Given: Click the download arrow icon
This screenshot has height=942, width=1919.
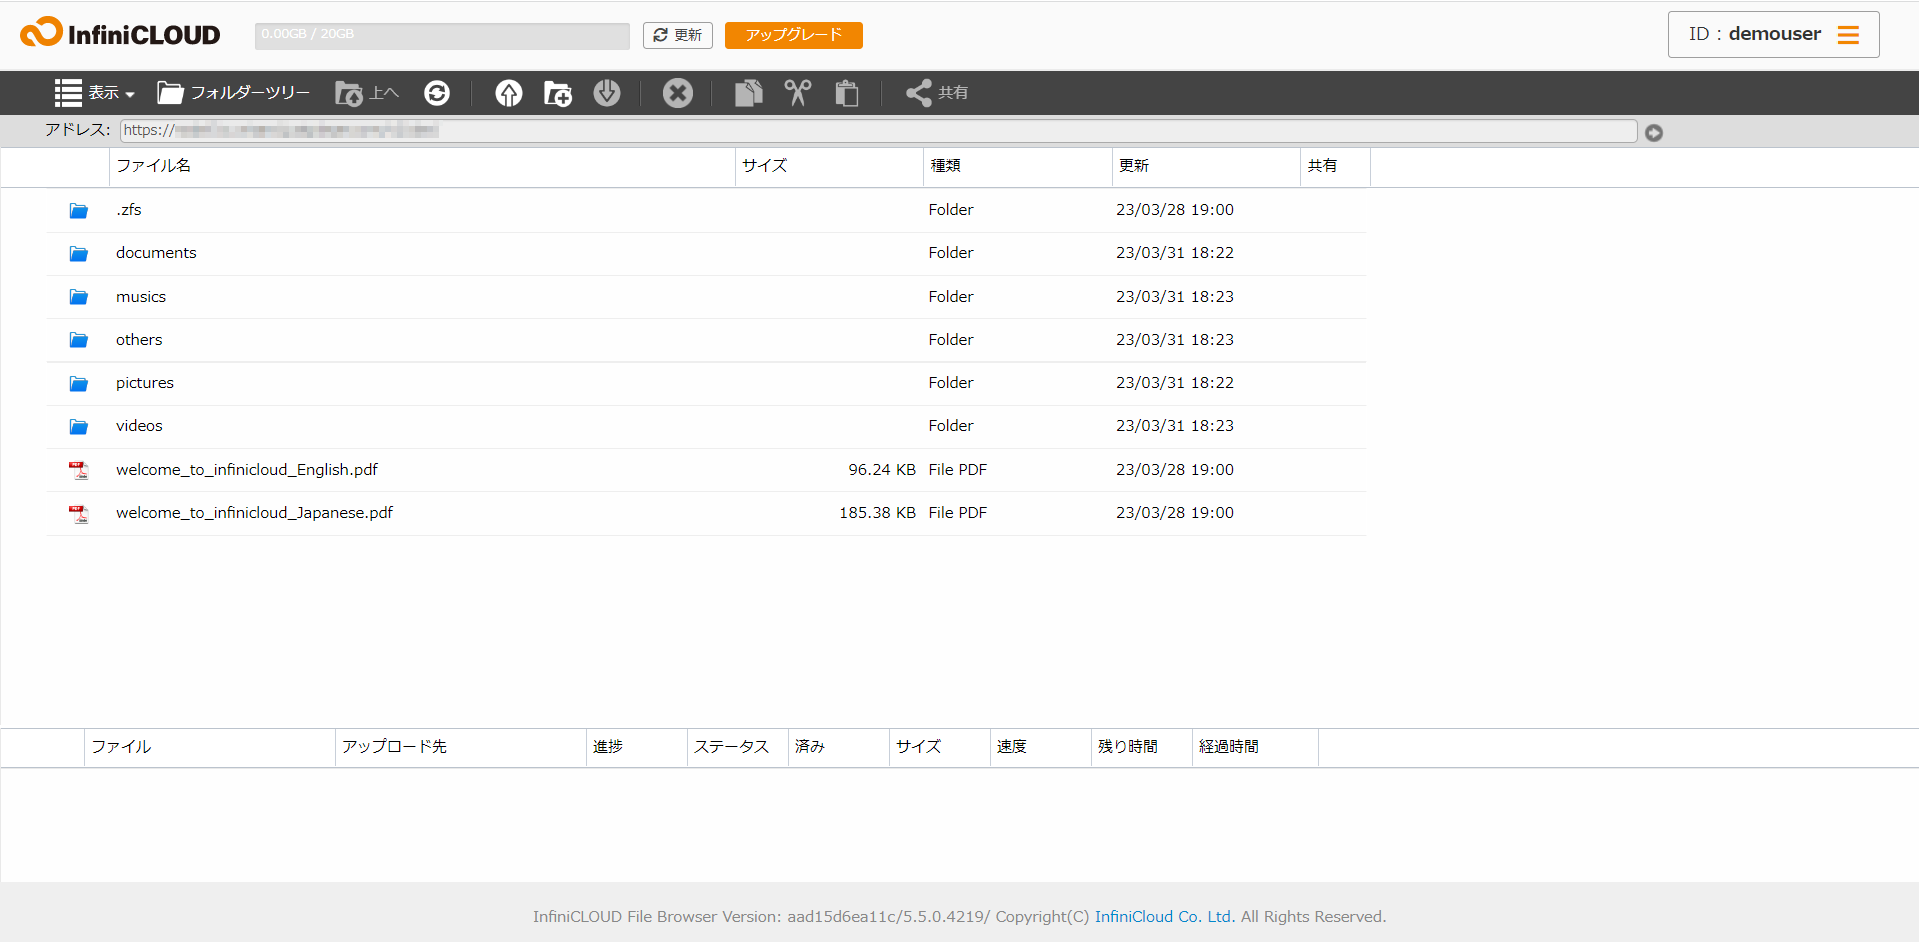Looking at the screenshot, I should pyautogui.click(x=607, y=93).
